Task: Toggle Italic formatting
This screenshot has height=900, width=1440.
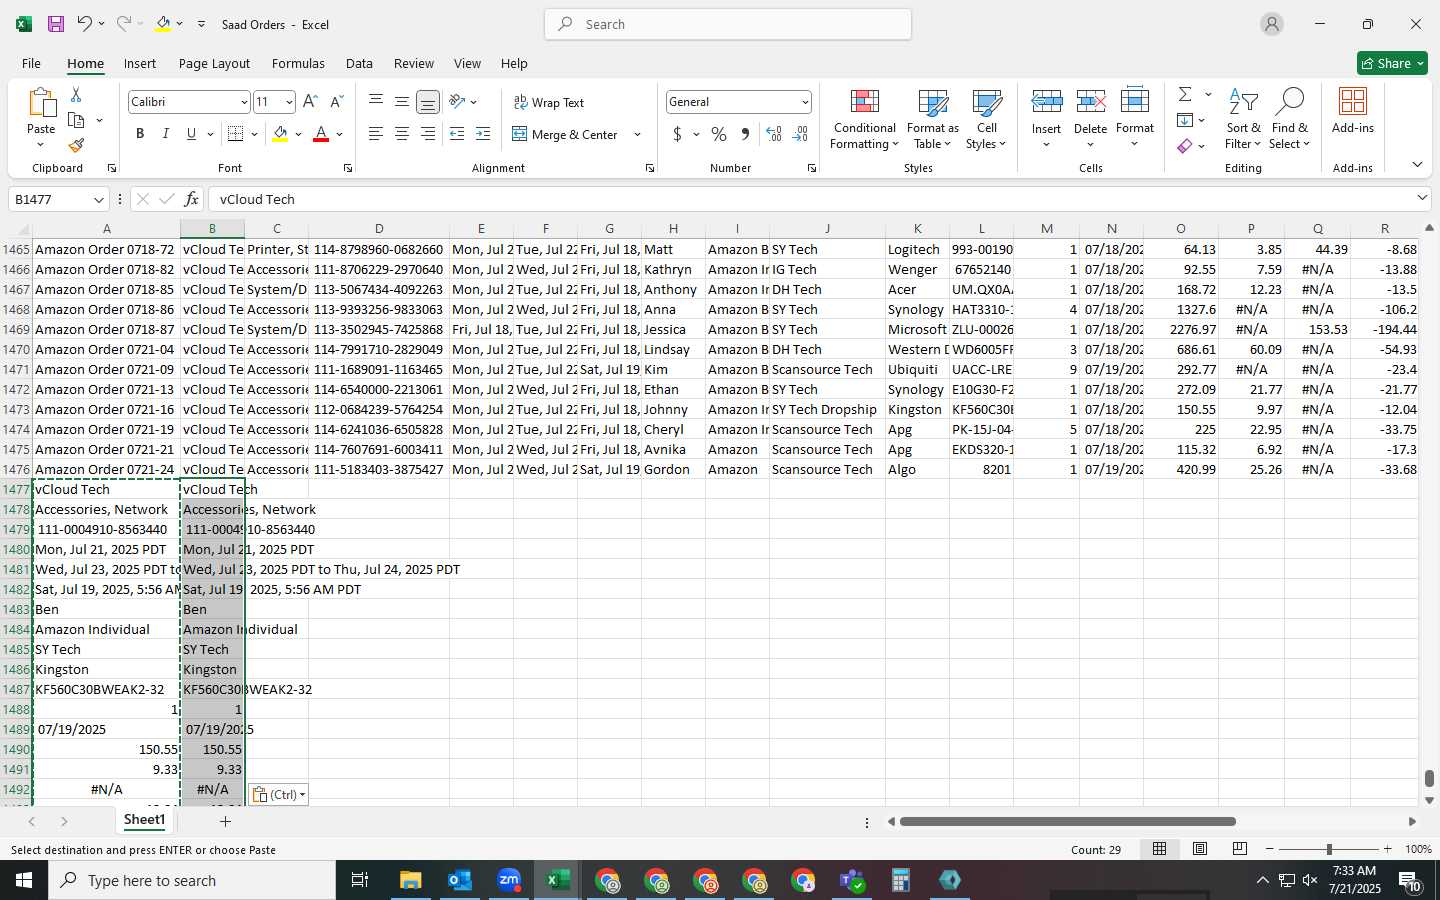Action: click(165, 134)
